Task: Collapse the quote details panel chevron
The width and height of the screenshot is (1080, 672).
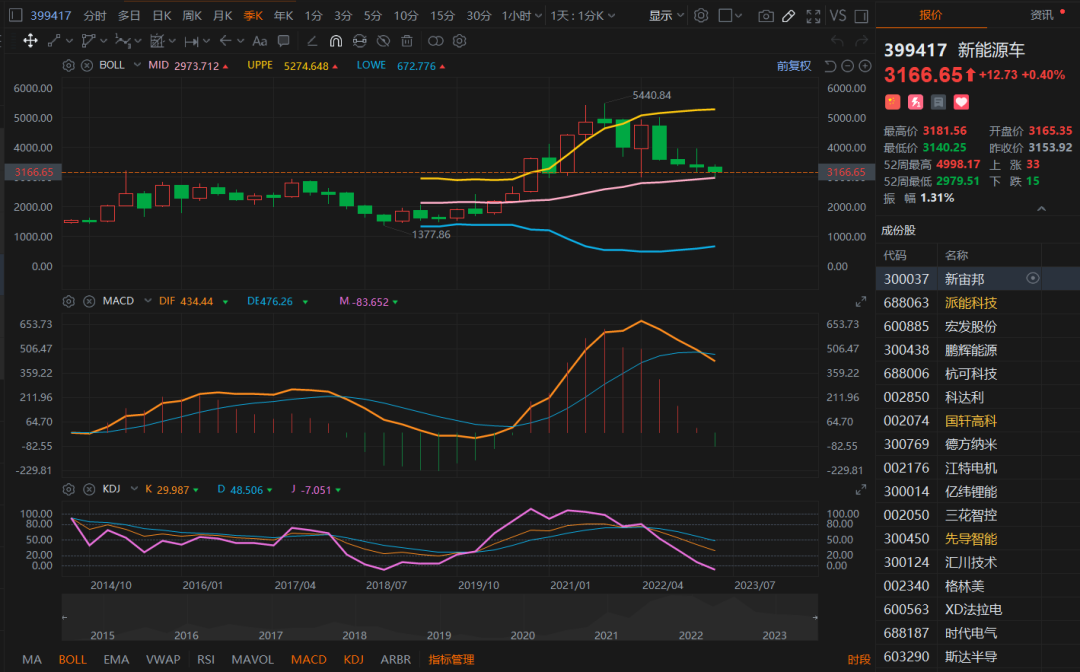Action: click(1041, 209)
